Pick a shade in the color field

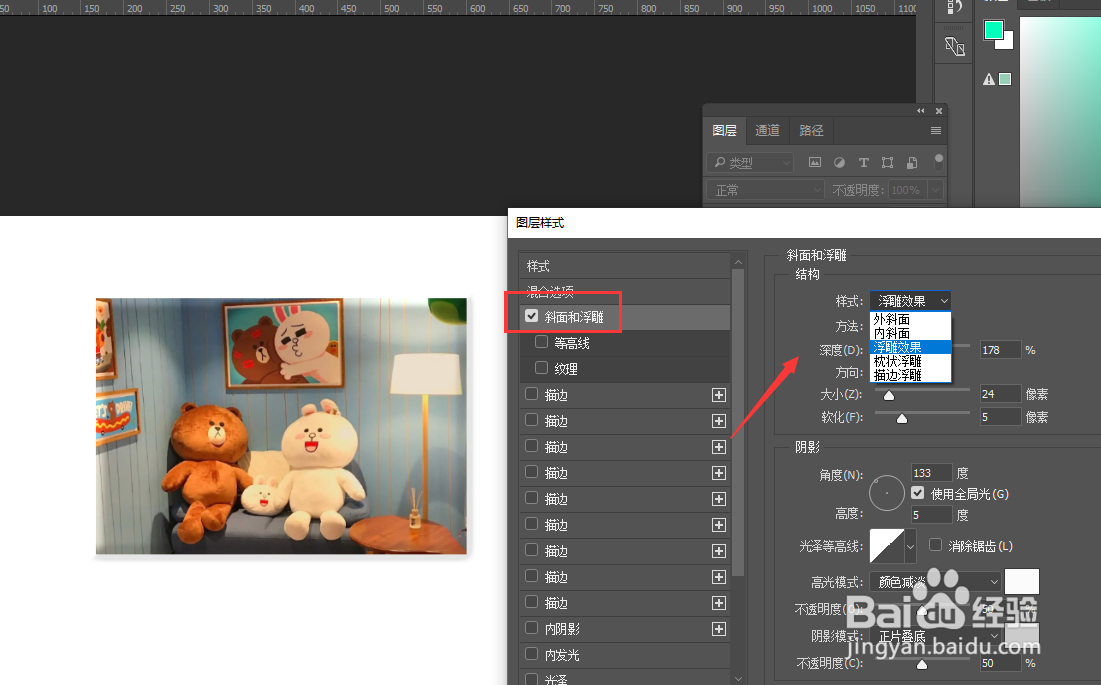point(1060,112)
